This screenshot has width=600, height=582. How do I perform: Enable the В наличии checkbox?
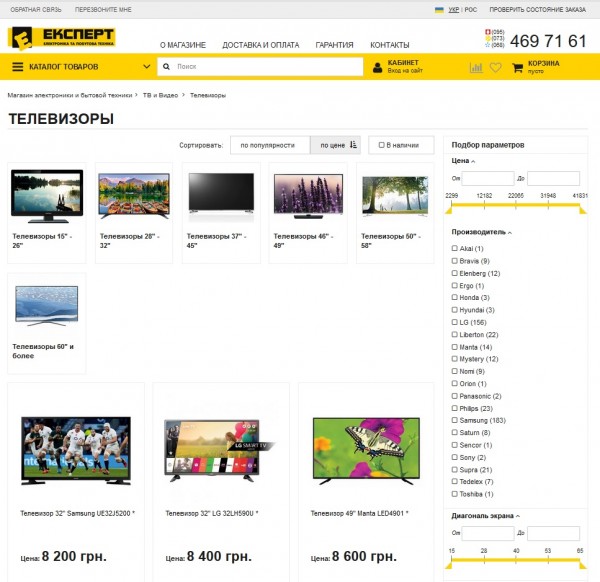coord(382,145)
